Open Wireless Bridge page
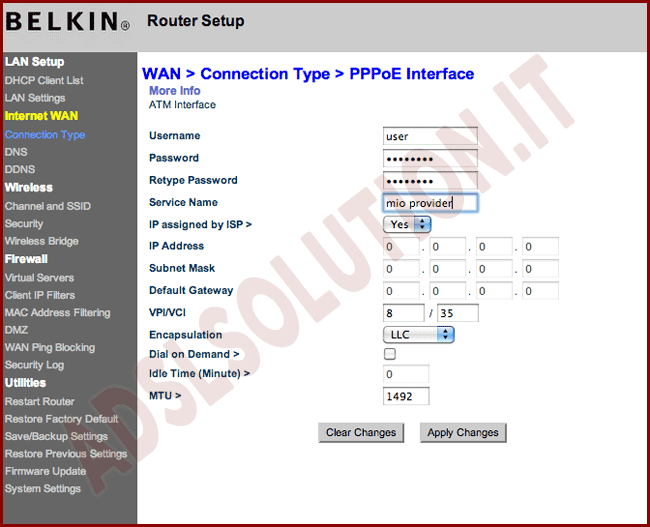This screenshot has height=527, width=650. [x=41, y=241]
